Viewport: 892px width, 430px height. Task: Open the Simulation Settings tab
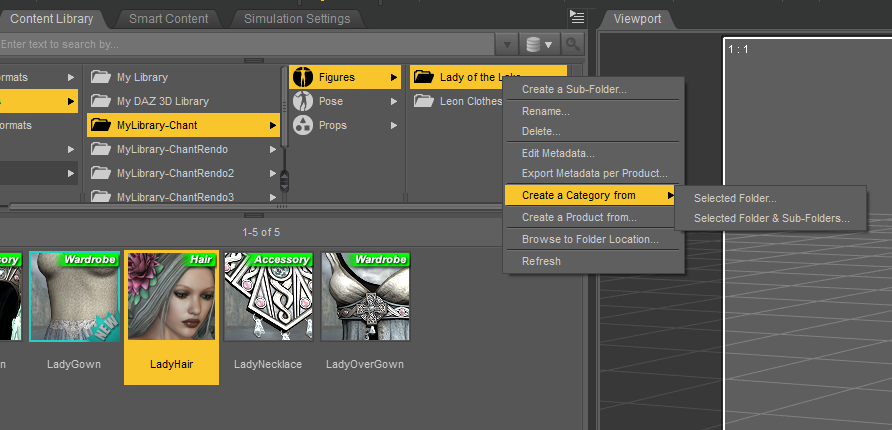tap(296, 19)
